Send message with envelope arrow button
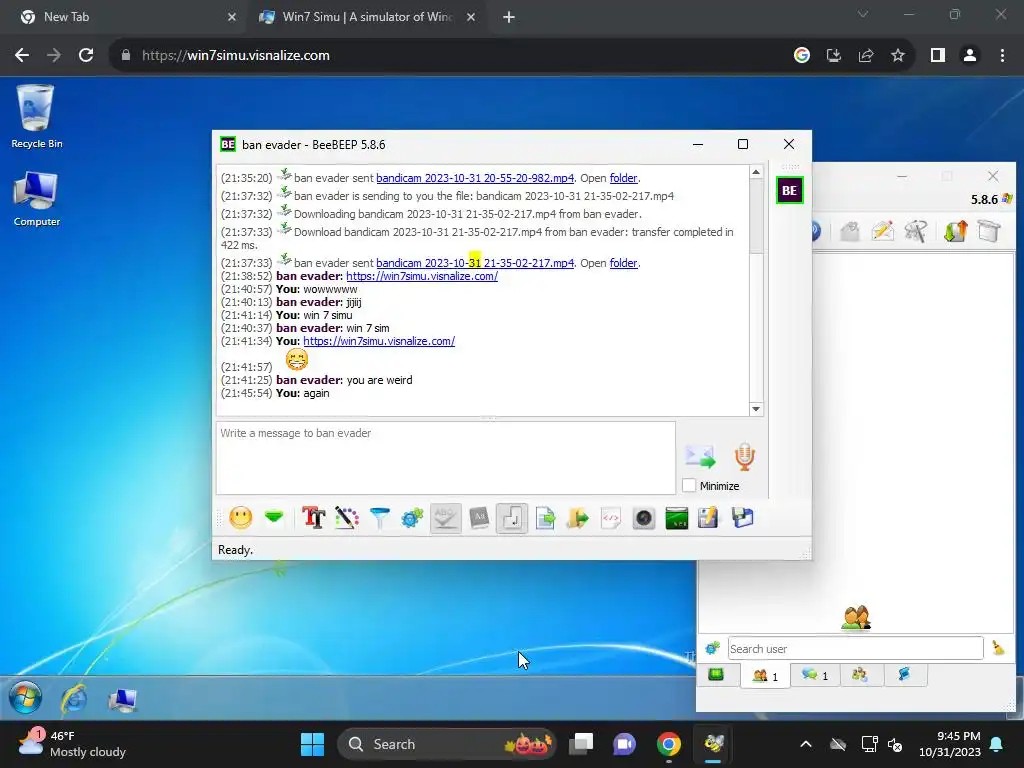The height and width of the screenshot is (768, 1024). click(700, 456)
